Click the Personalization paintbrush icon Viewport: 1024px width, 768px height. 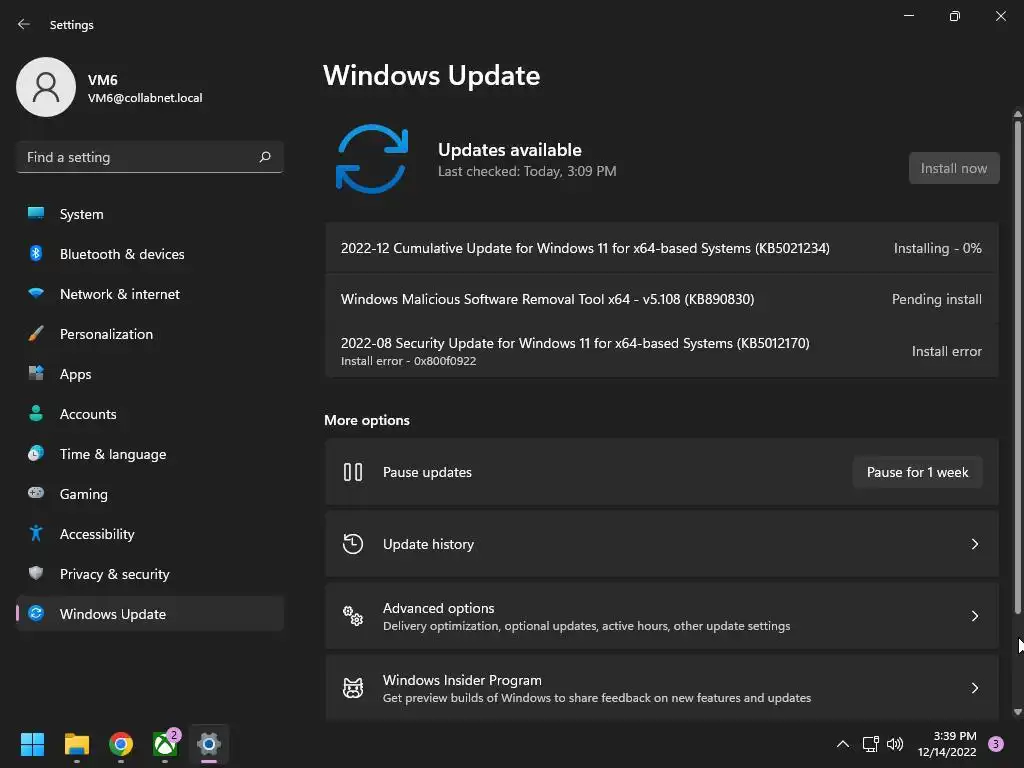pos(36,333)
